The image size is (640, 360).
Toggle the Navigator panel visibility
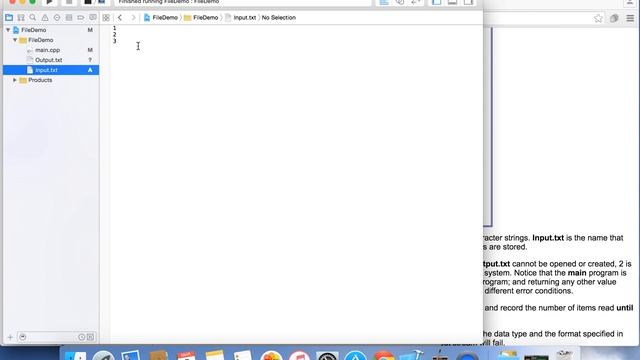pos(436,2)
